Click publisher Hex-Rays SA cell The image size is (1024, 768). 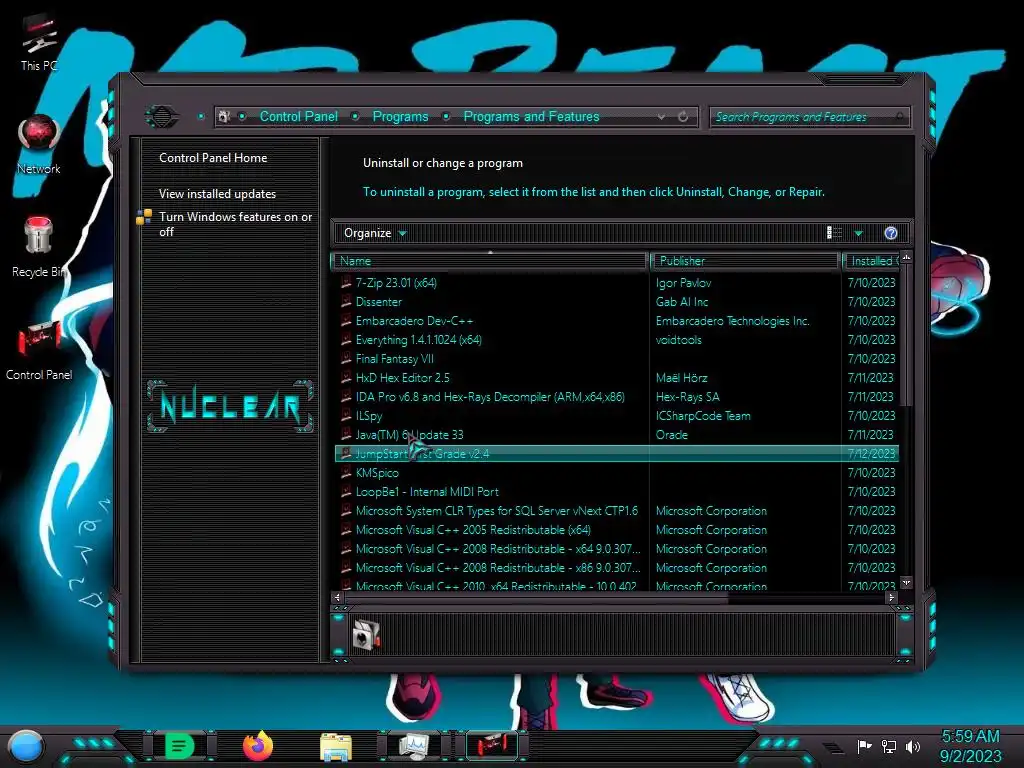click(x=687, y=396)
